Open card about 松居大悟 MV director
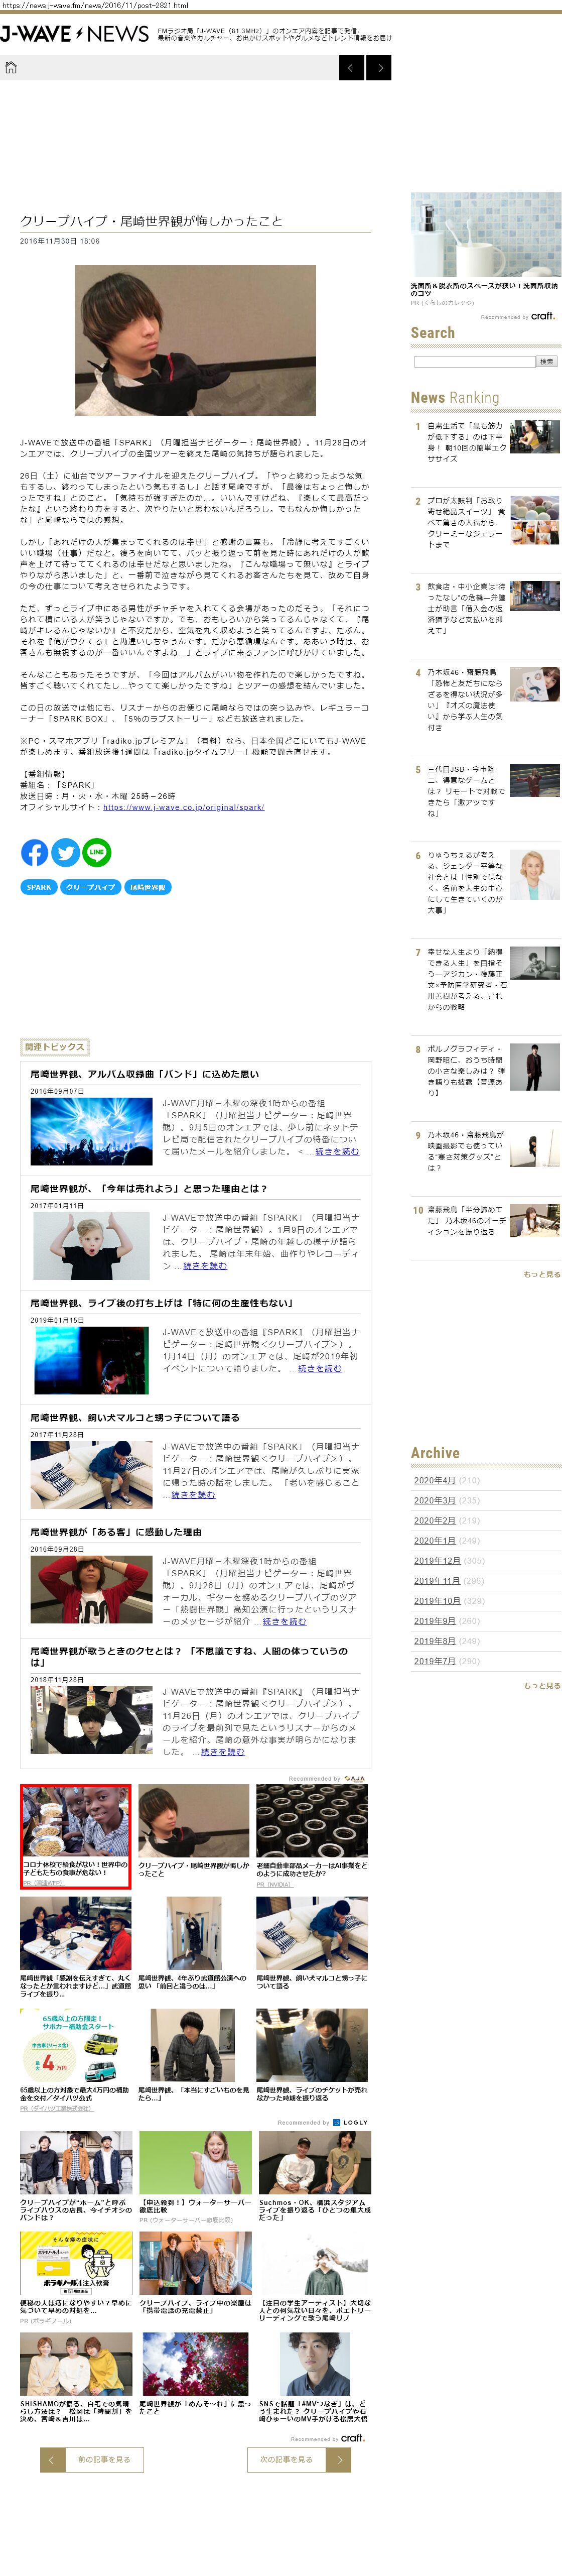This screenshot has width=562, height=2576. tap(314, 2377)
